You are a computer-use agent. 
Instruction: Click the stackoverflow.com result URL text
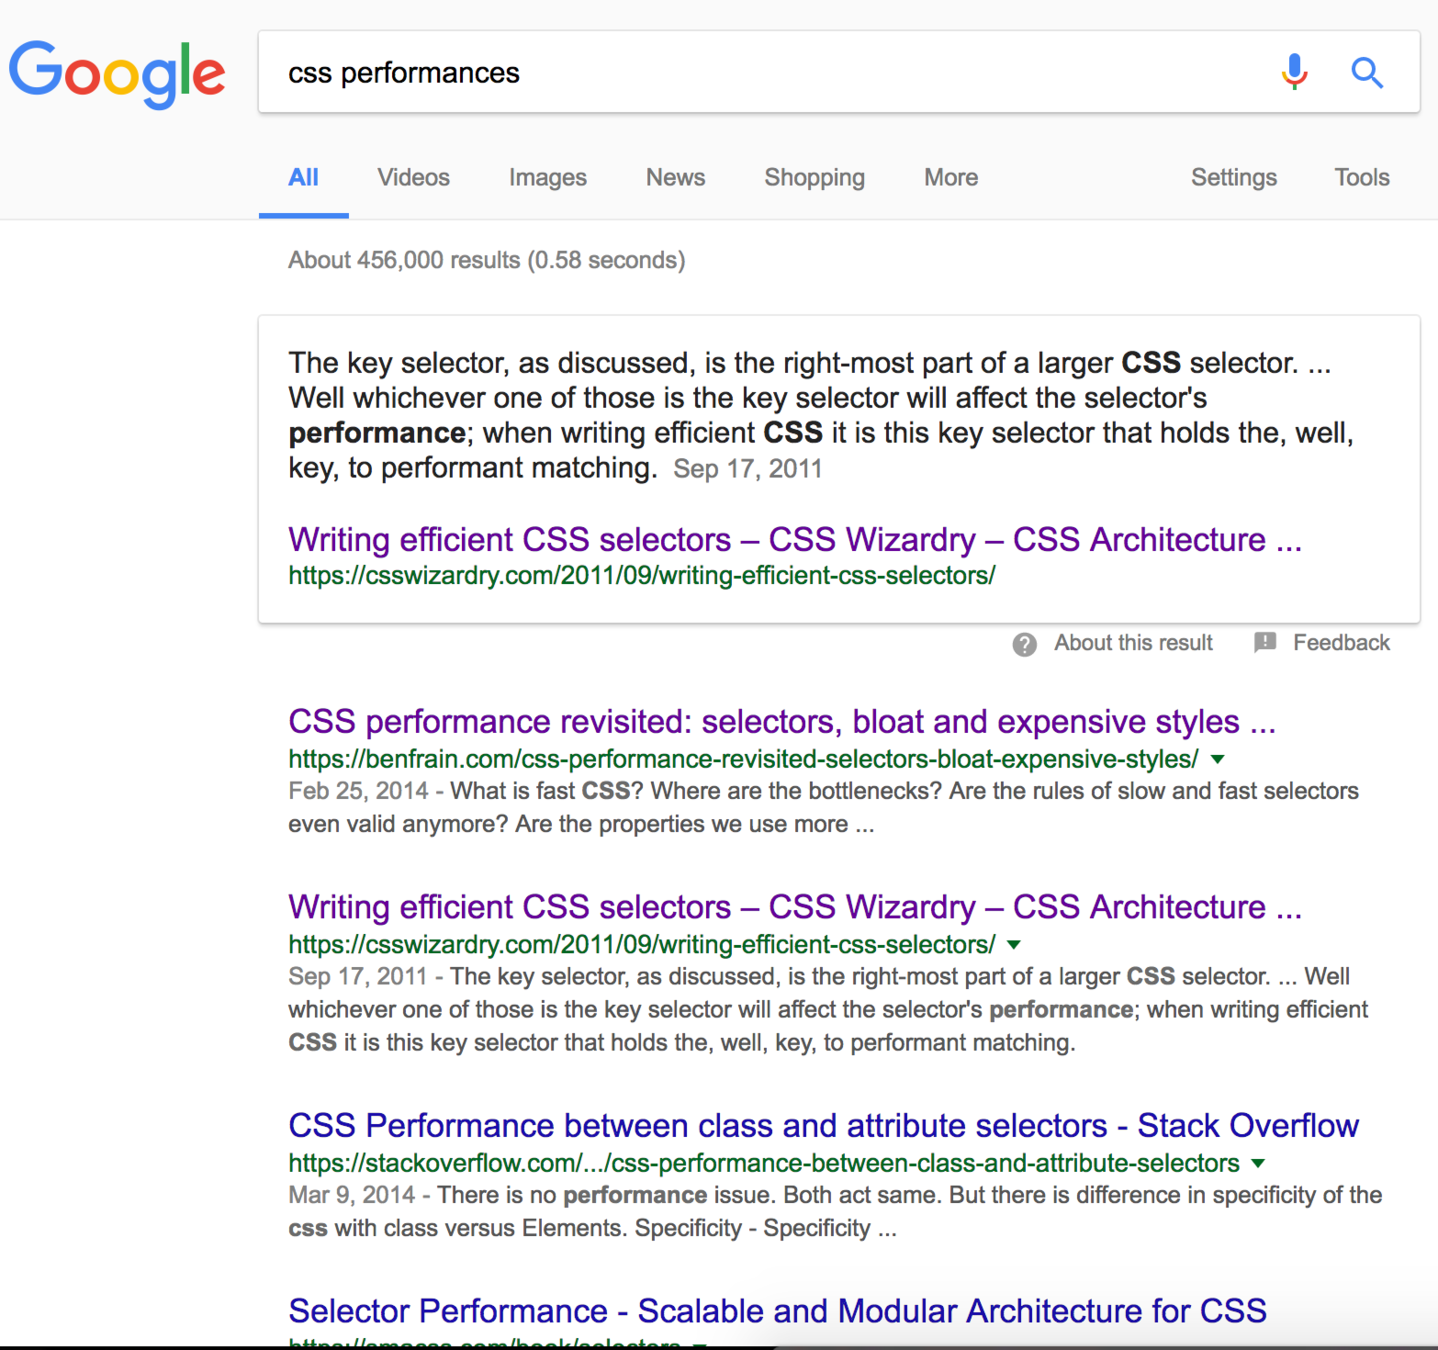point(764,1163)
